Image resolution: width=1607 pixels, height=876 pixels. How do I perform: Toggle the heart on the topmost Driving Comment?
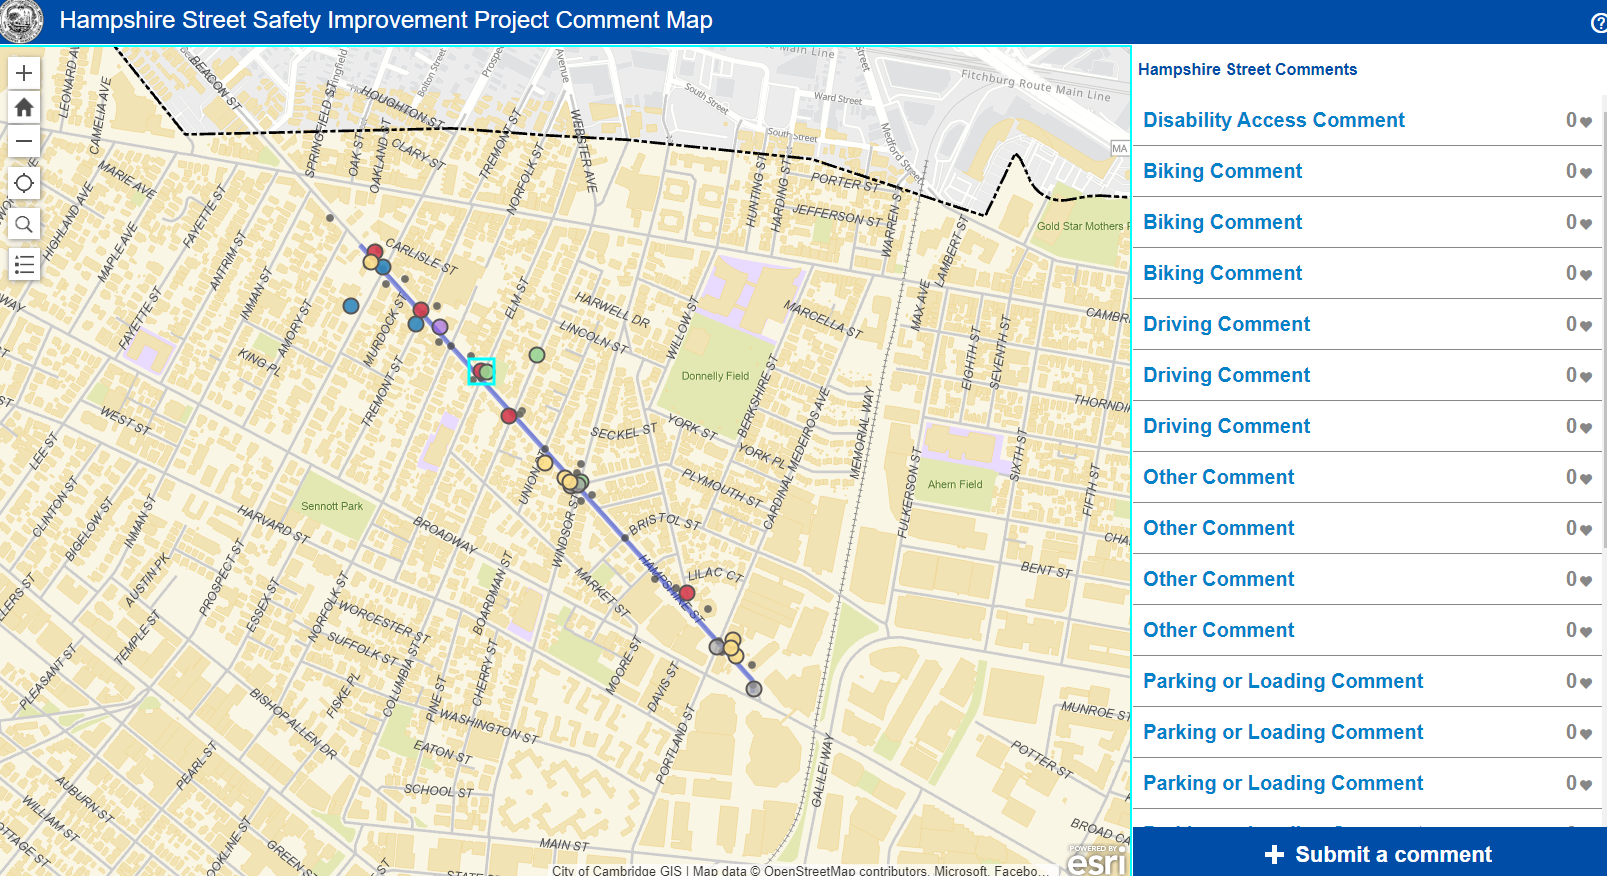pos(1586,326)
